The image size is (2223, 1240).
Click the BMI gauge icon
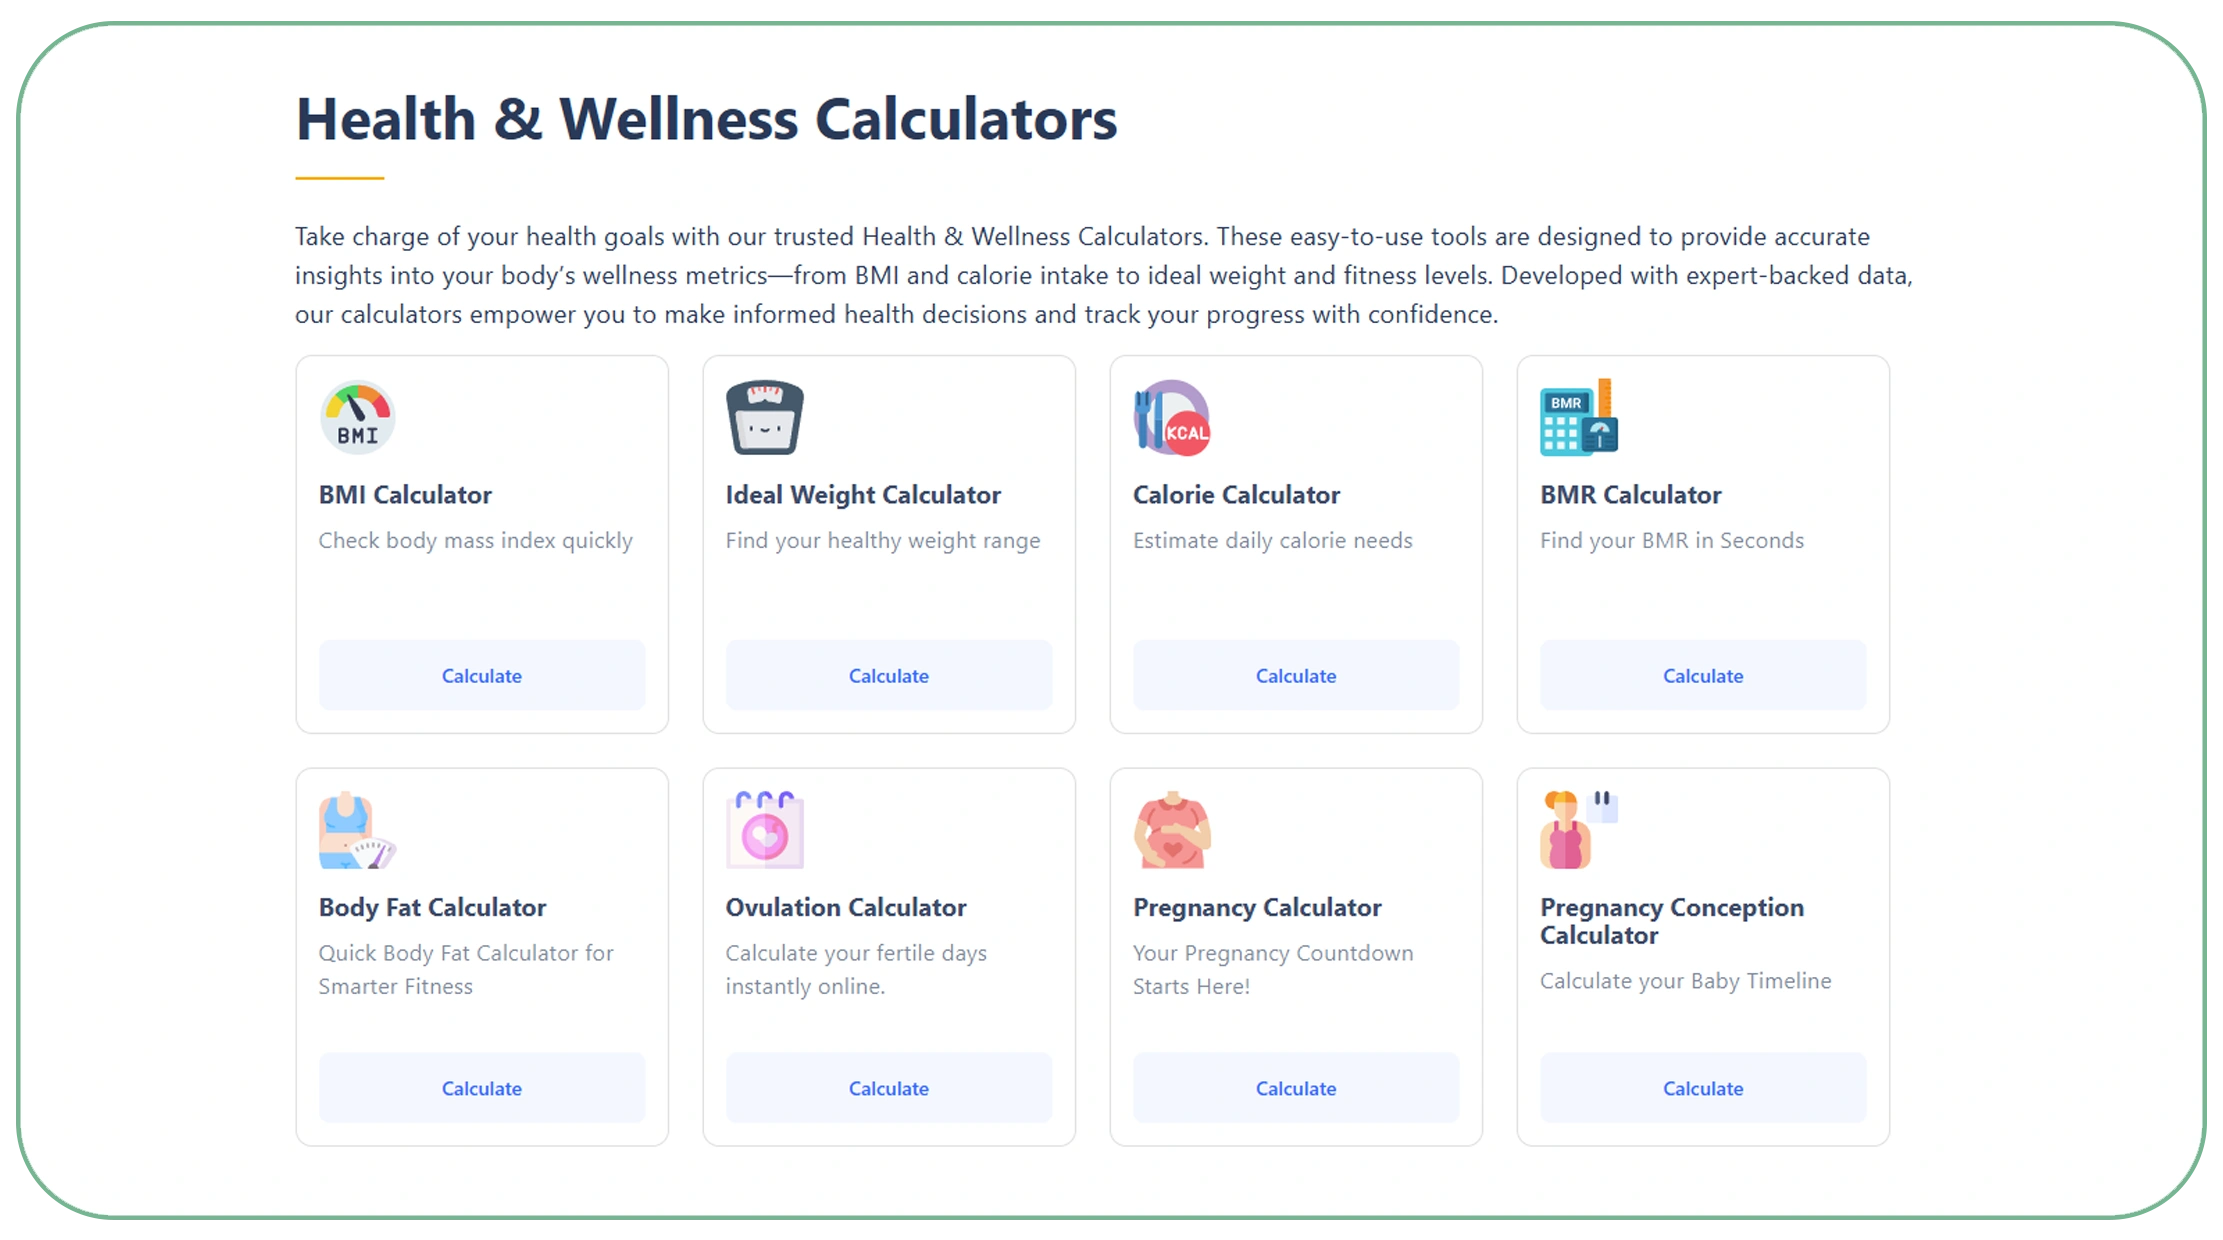[357, 417]
